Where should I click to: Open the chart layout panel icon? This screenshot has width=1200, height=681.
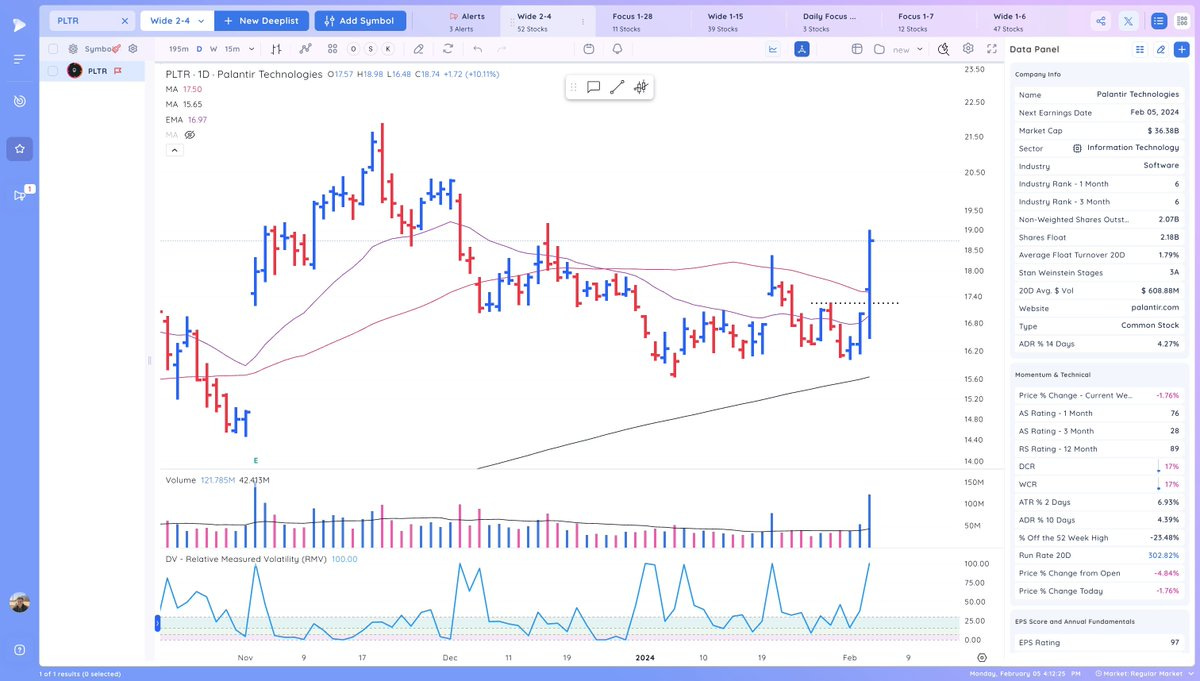pos(856,48)
